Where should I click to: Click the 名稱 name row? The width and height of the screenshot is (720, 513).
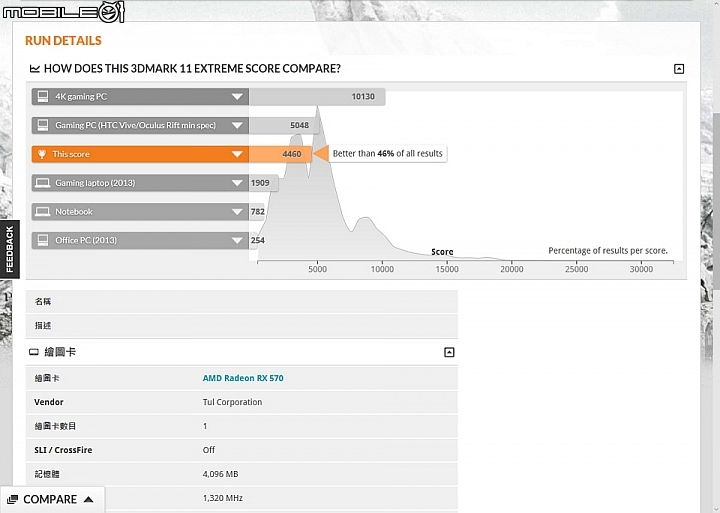242,302
